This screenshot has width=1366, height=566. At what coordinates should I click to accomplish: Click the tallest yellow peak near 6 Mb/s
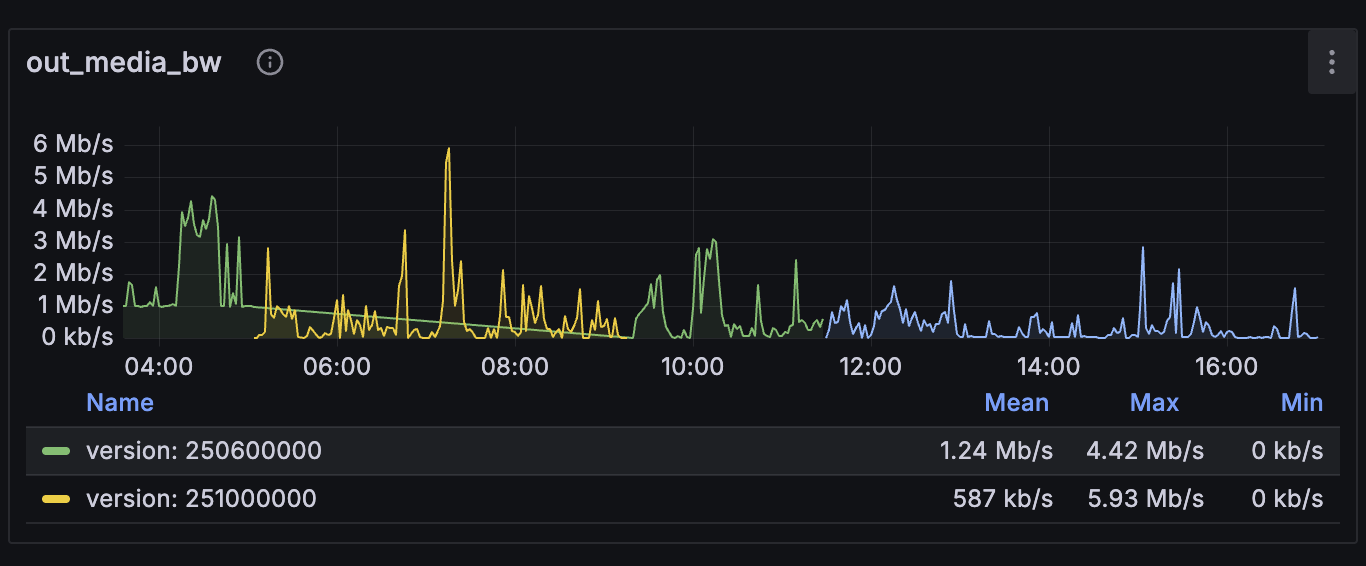pyautogui.click(x=448, y=150)
